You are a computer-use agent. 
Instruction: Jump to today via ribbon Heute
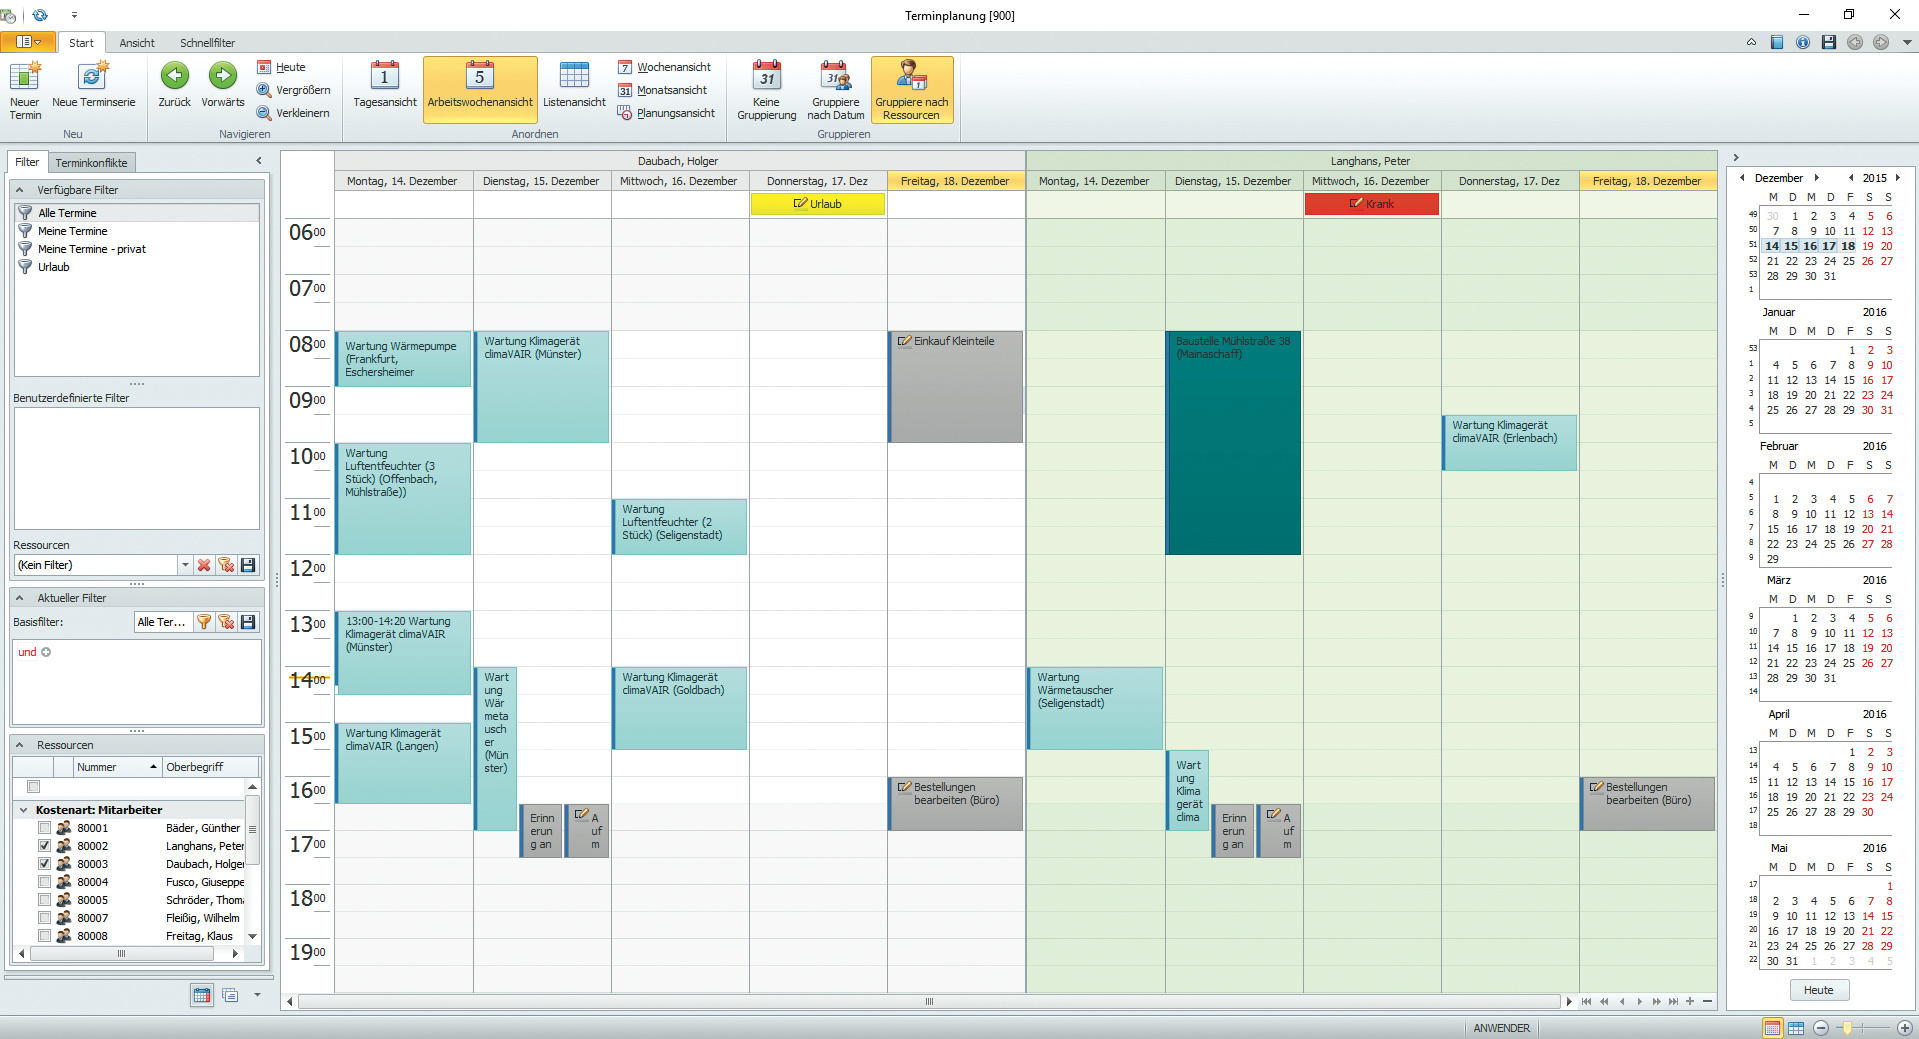(x=281, y=67)
